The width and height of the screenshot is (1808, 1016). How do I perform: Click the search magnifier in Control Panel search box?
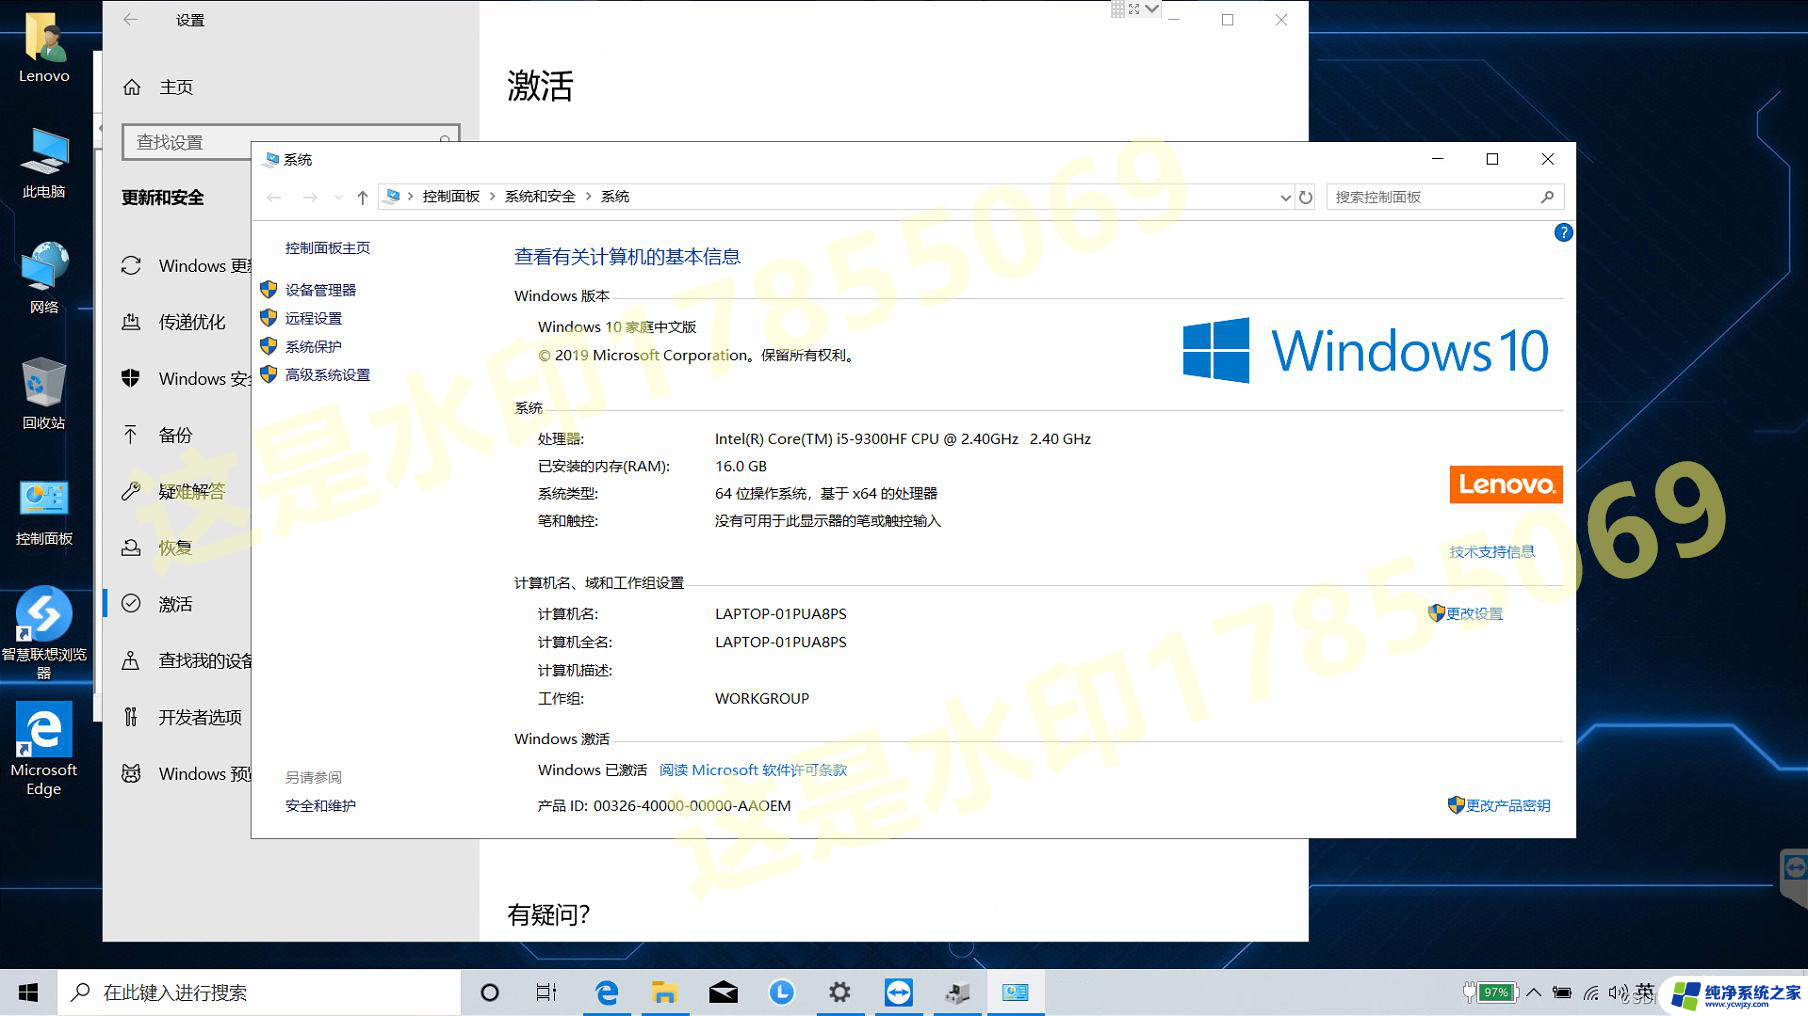(1547, 197)
